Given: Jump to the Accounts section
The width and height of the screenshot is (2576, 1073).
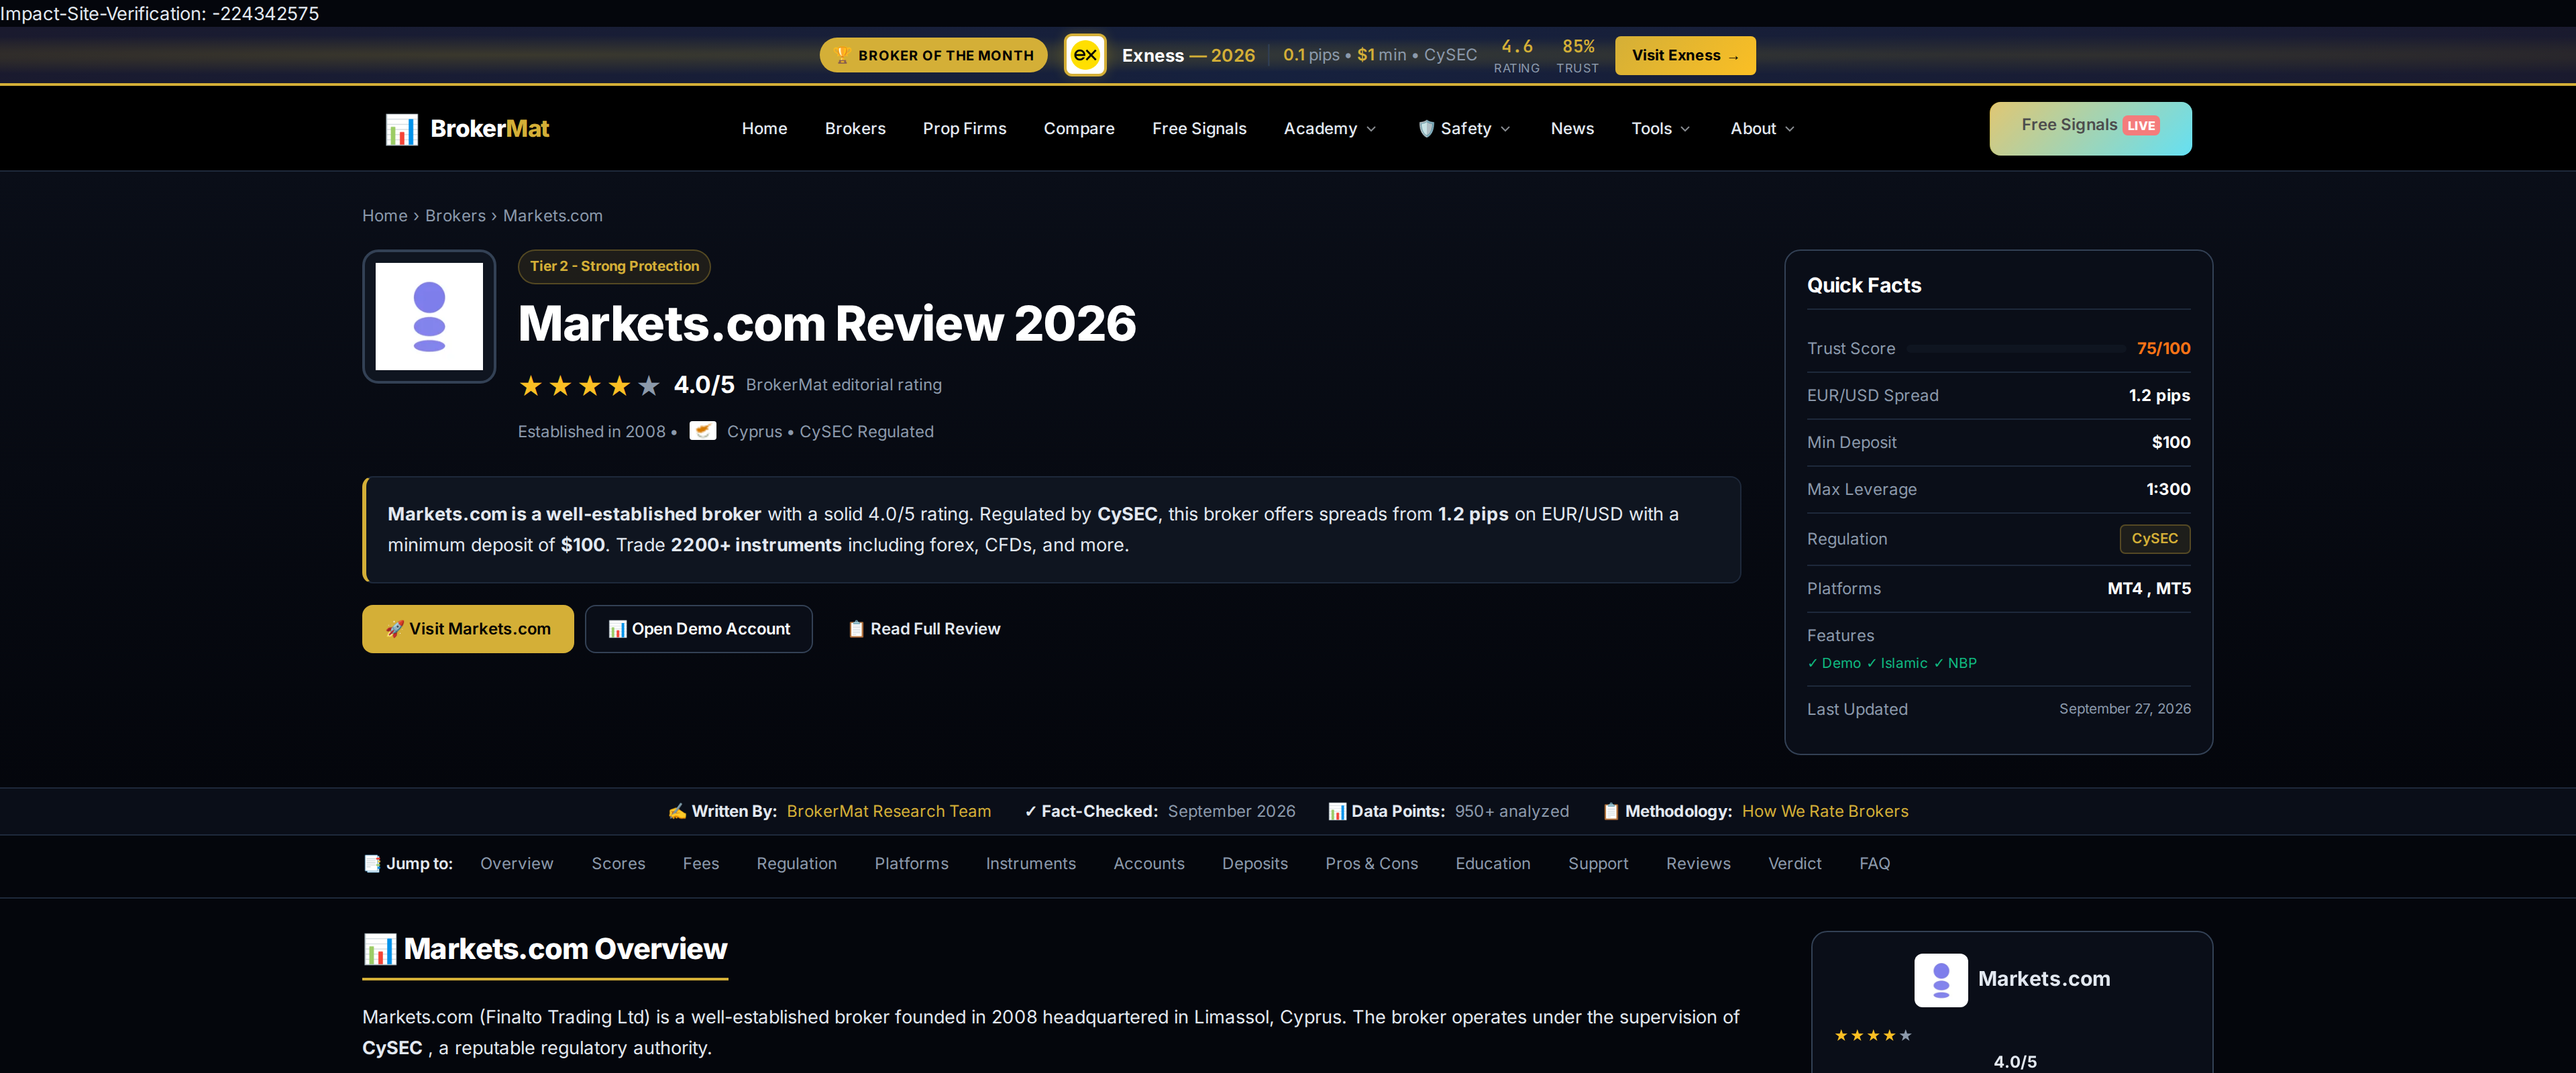Looking at the screenshot, I should (x=1149, y=863).
